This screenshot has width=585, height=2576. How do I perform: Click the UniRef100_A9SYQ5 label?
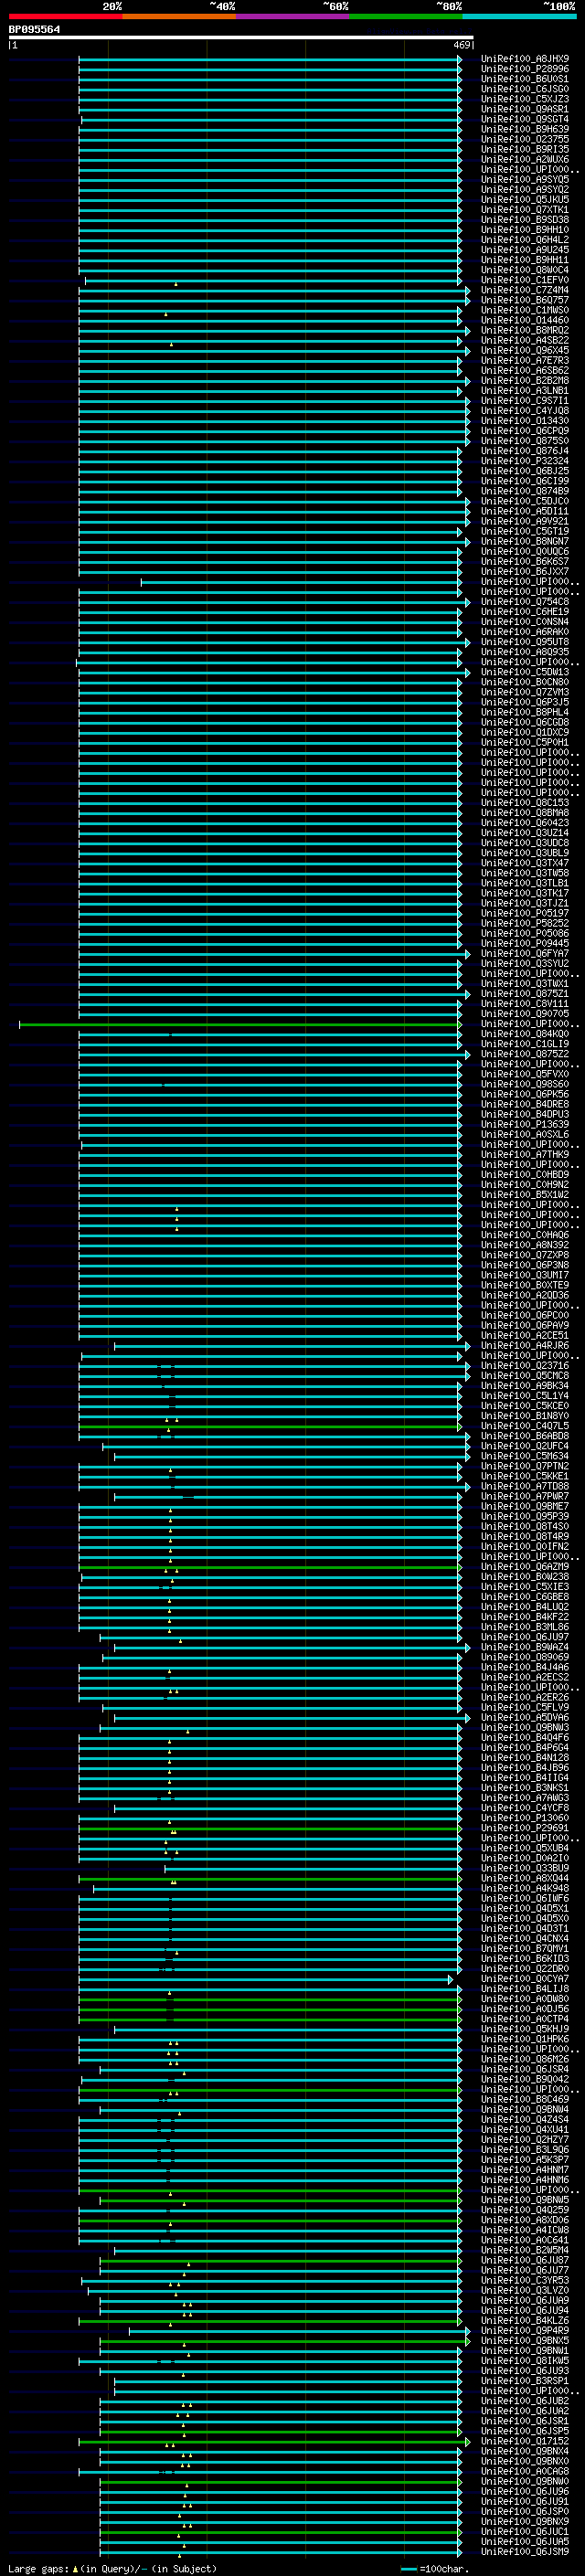tap(525, 180)
